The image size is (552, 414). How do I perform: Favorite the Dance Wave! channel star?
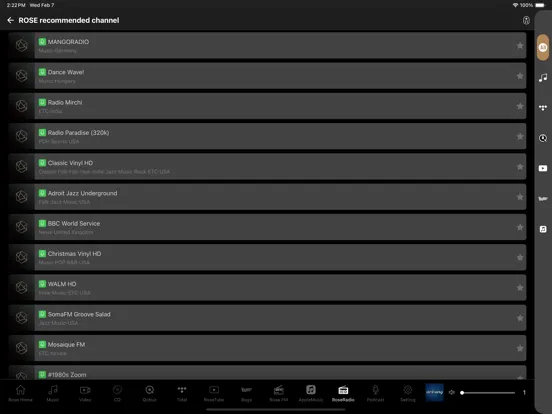[x=520, y=76]
